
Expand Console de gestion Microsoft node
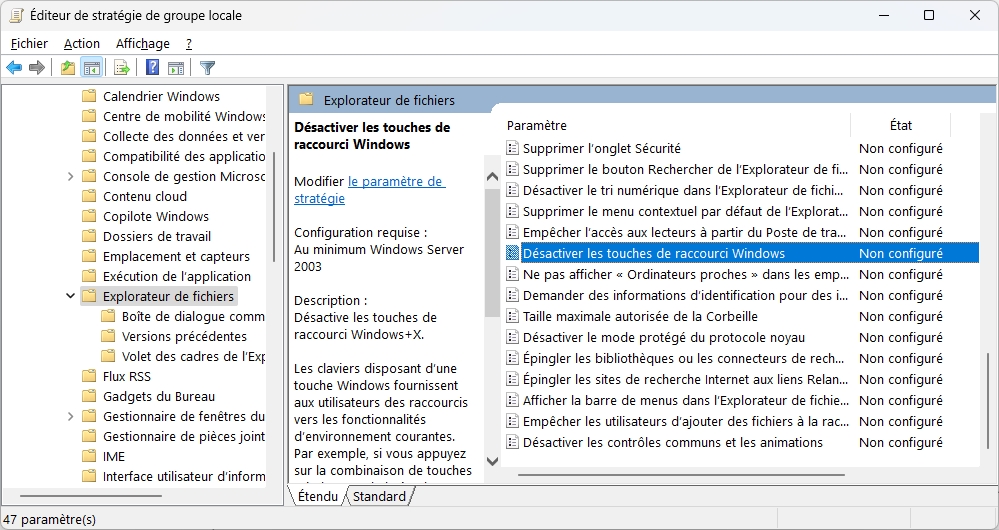(71, 176)
